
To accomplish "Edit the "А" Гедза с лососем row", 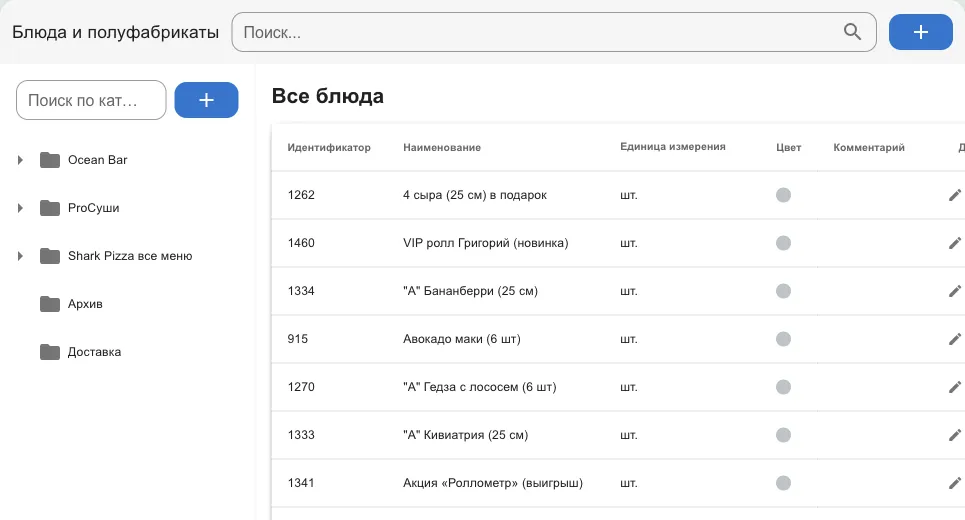I will coord(955,387).
